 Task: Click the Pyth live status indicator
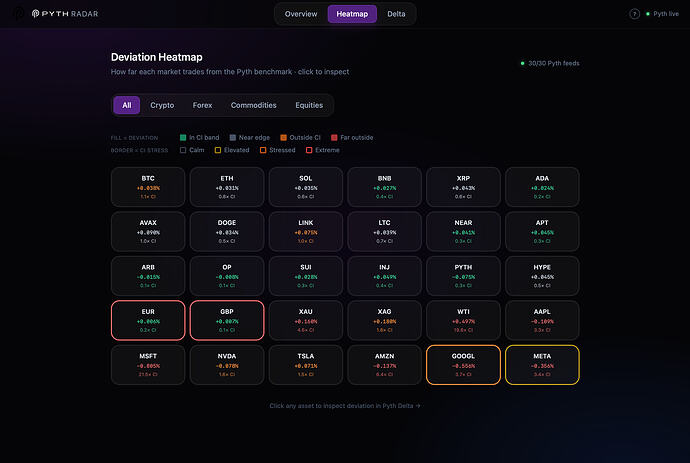pos(662,14)
